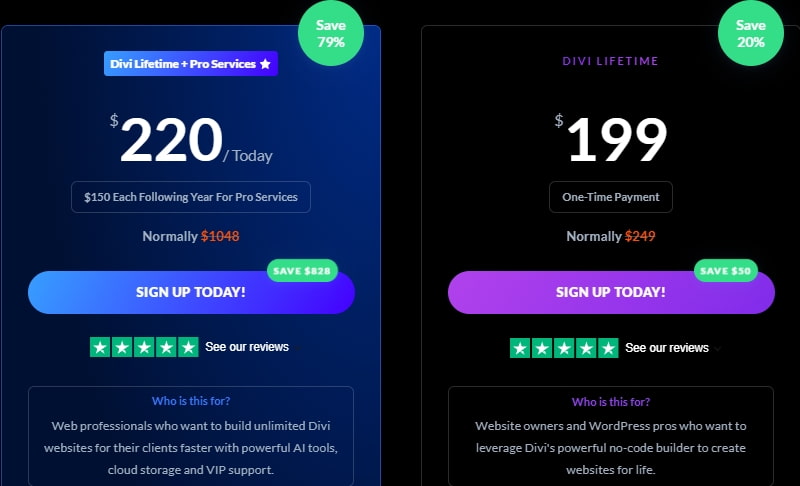Screen dimensions: 800x486
Task: Open See our reviews link under Divi Lifetime
Action: (667, 348)
